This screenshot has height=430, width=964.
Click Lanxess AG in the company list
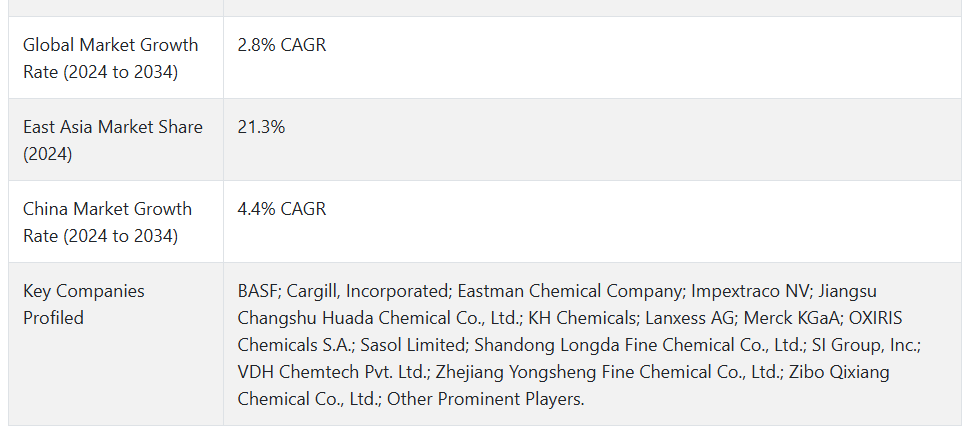(x=690, y=317)
